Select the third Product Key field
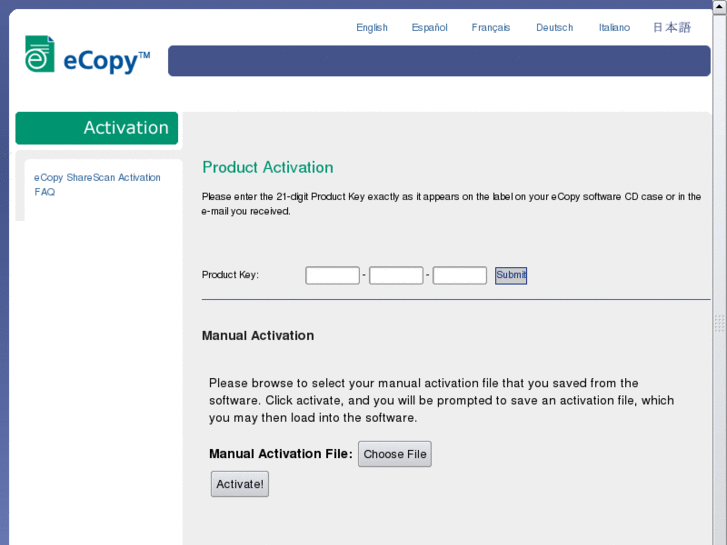This screenshot has width=727, height=545. tap(460, 275)
